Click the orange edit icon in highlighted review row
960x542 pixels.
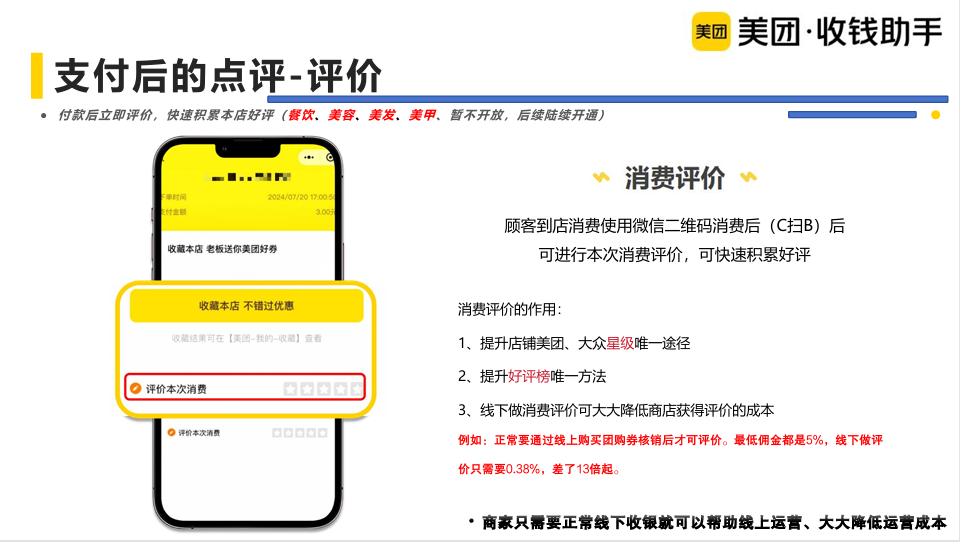coord(135,388)
